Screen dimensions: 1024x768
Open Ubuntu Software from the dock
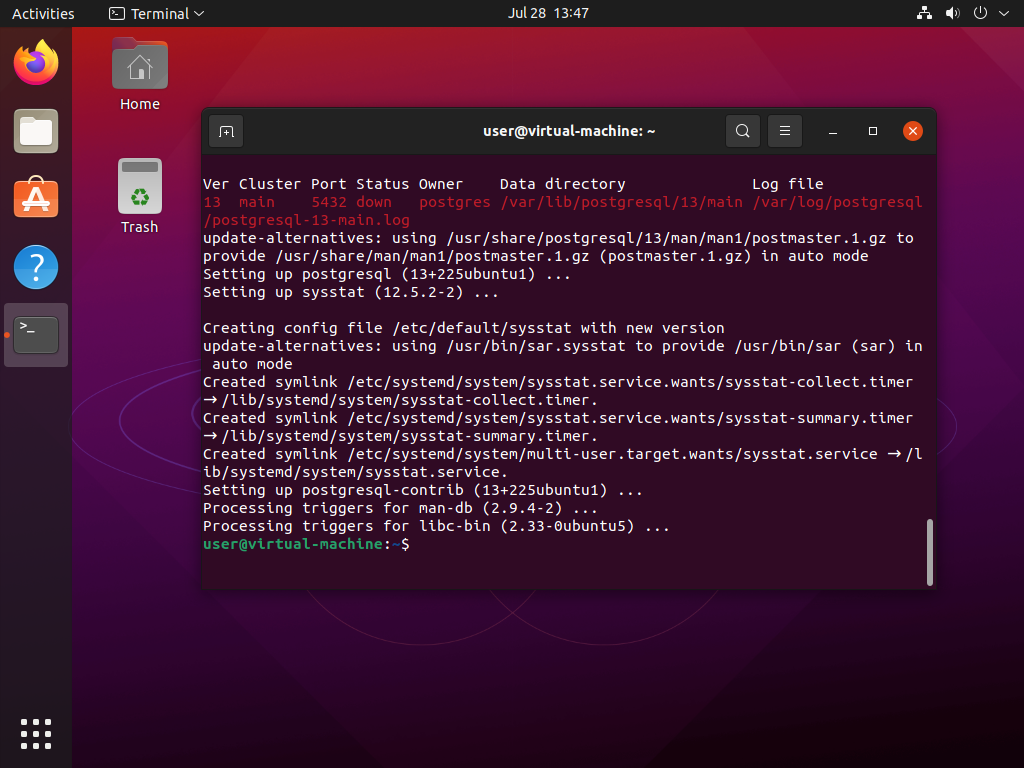[x=36, y=199]
